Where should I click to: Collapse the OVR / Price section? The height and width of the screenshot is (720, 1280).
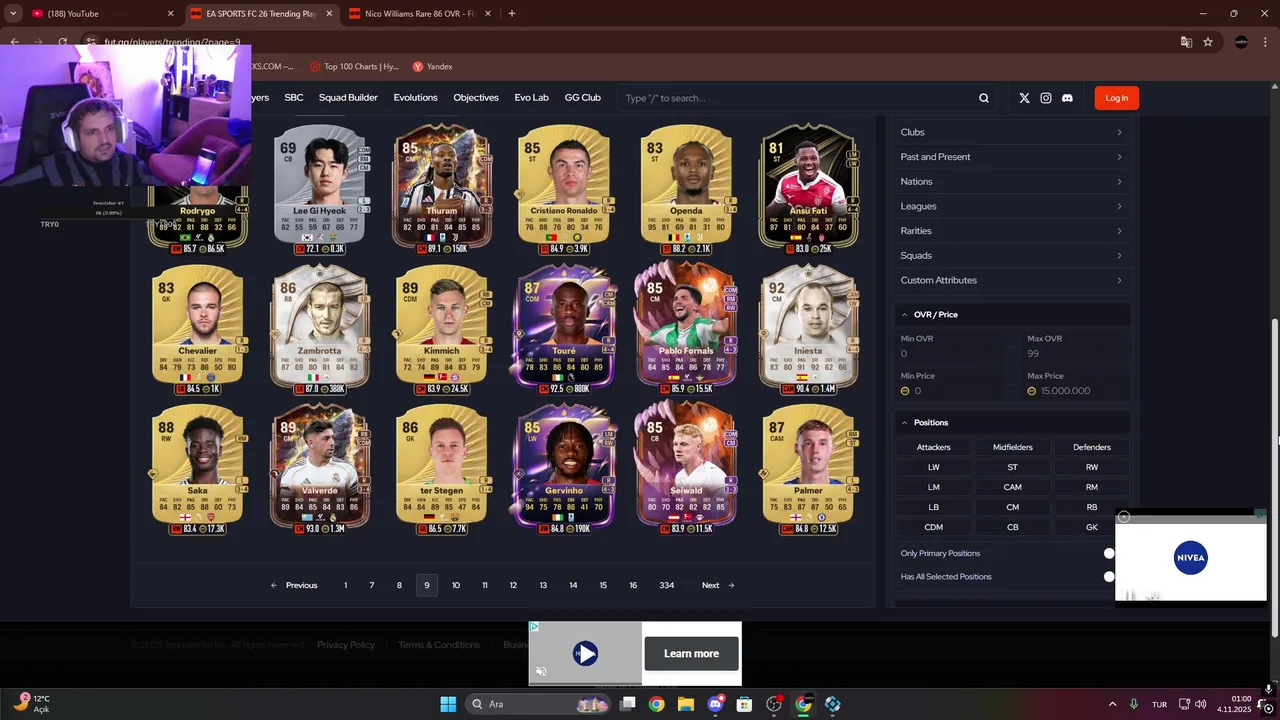point(1011,314)
